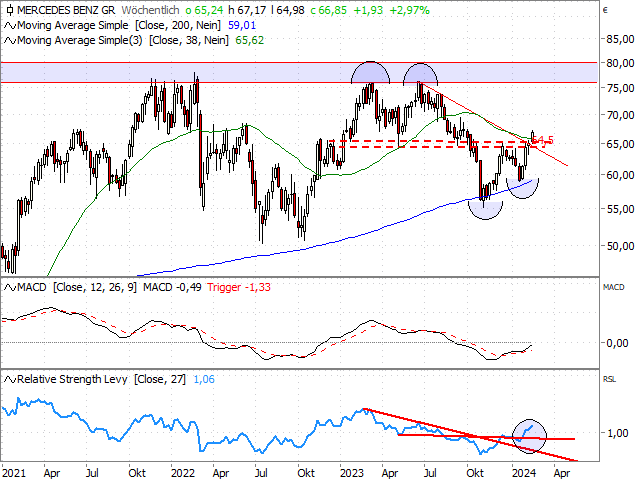Click the Relative Strength Levy line icon
Viewport: 640px width, 480px height.
(10, 380)
